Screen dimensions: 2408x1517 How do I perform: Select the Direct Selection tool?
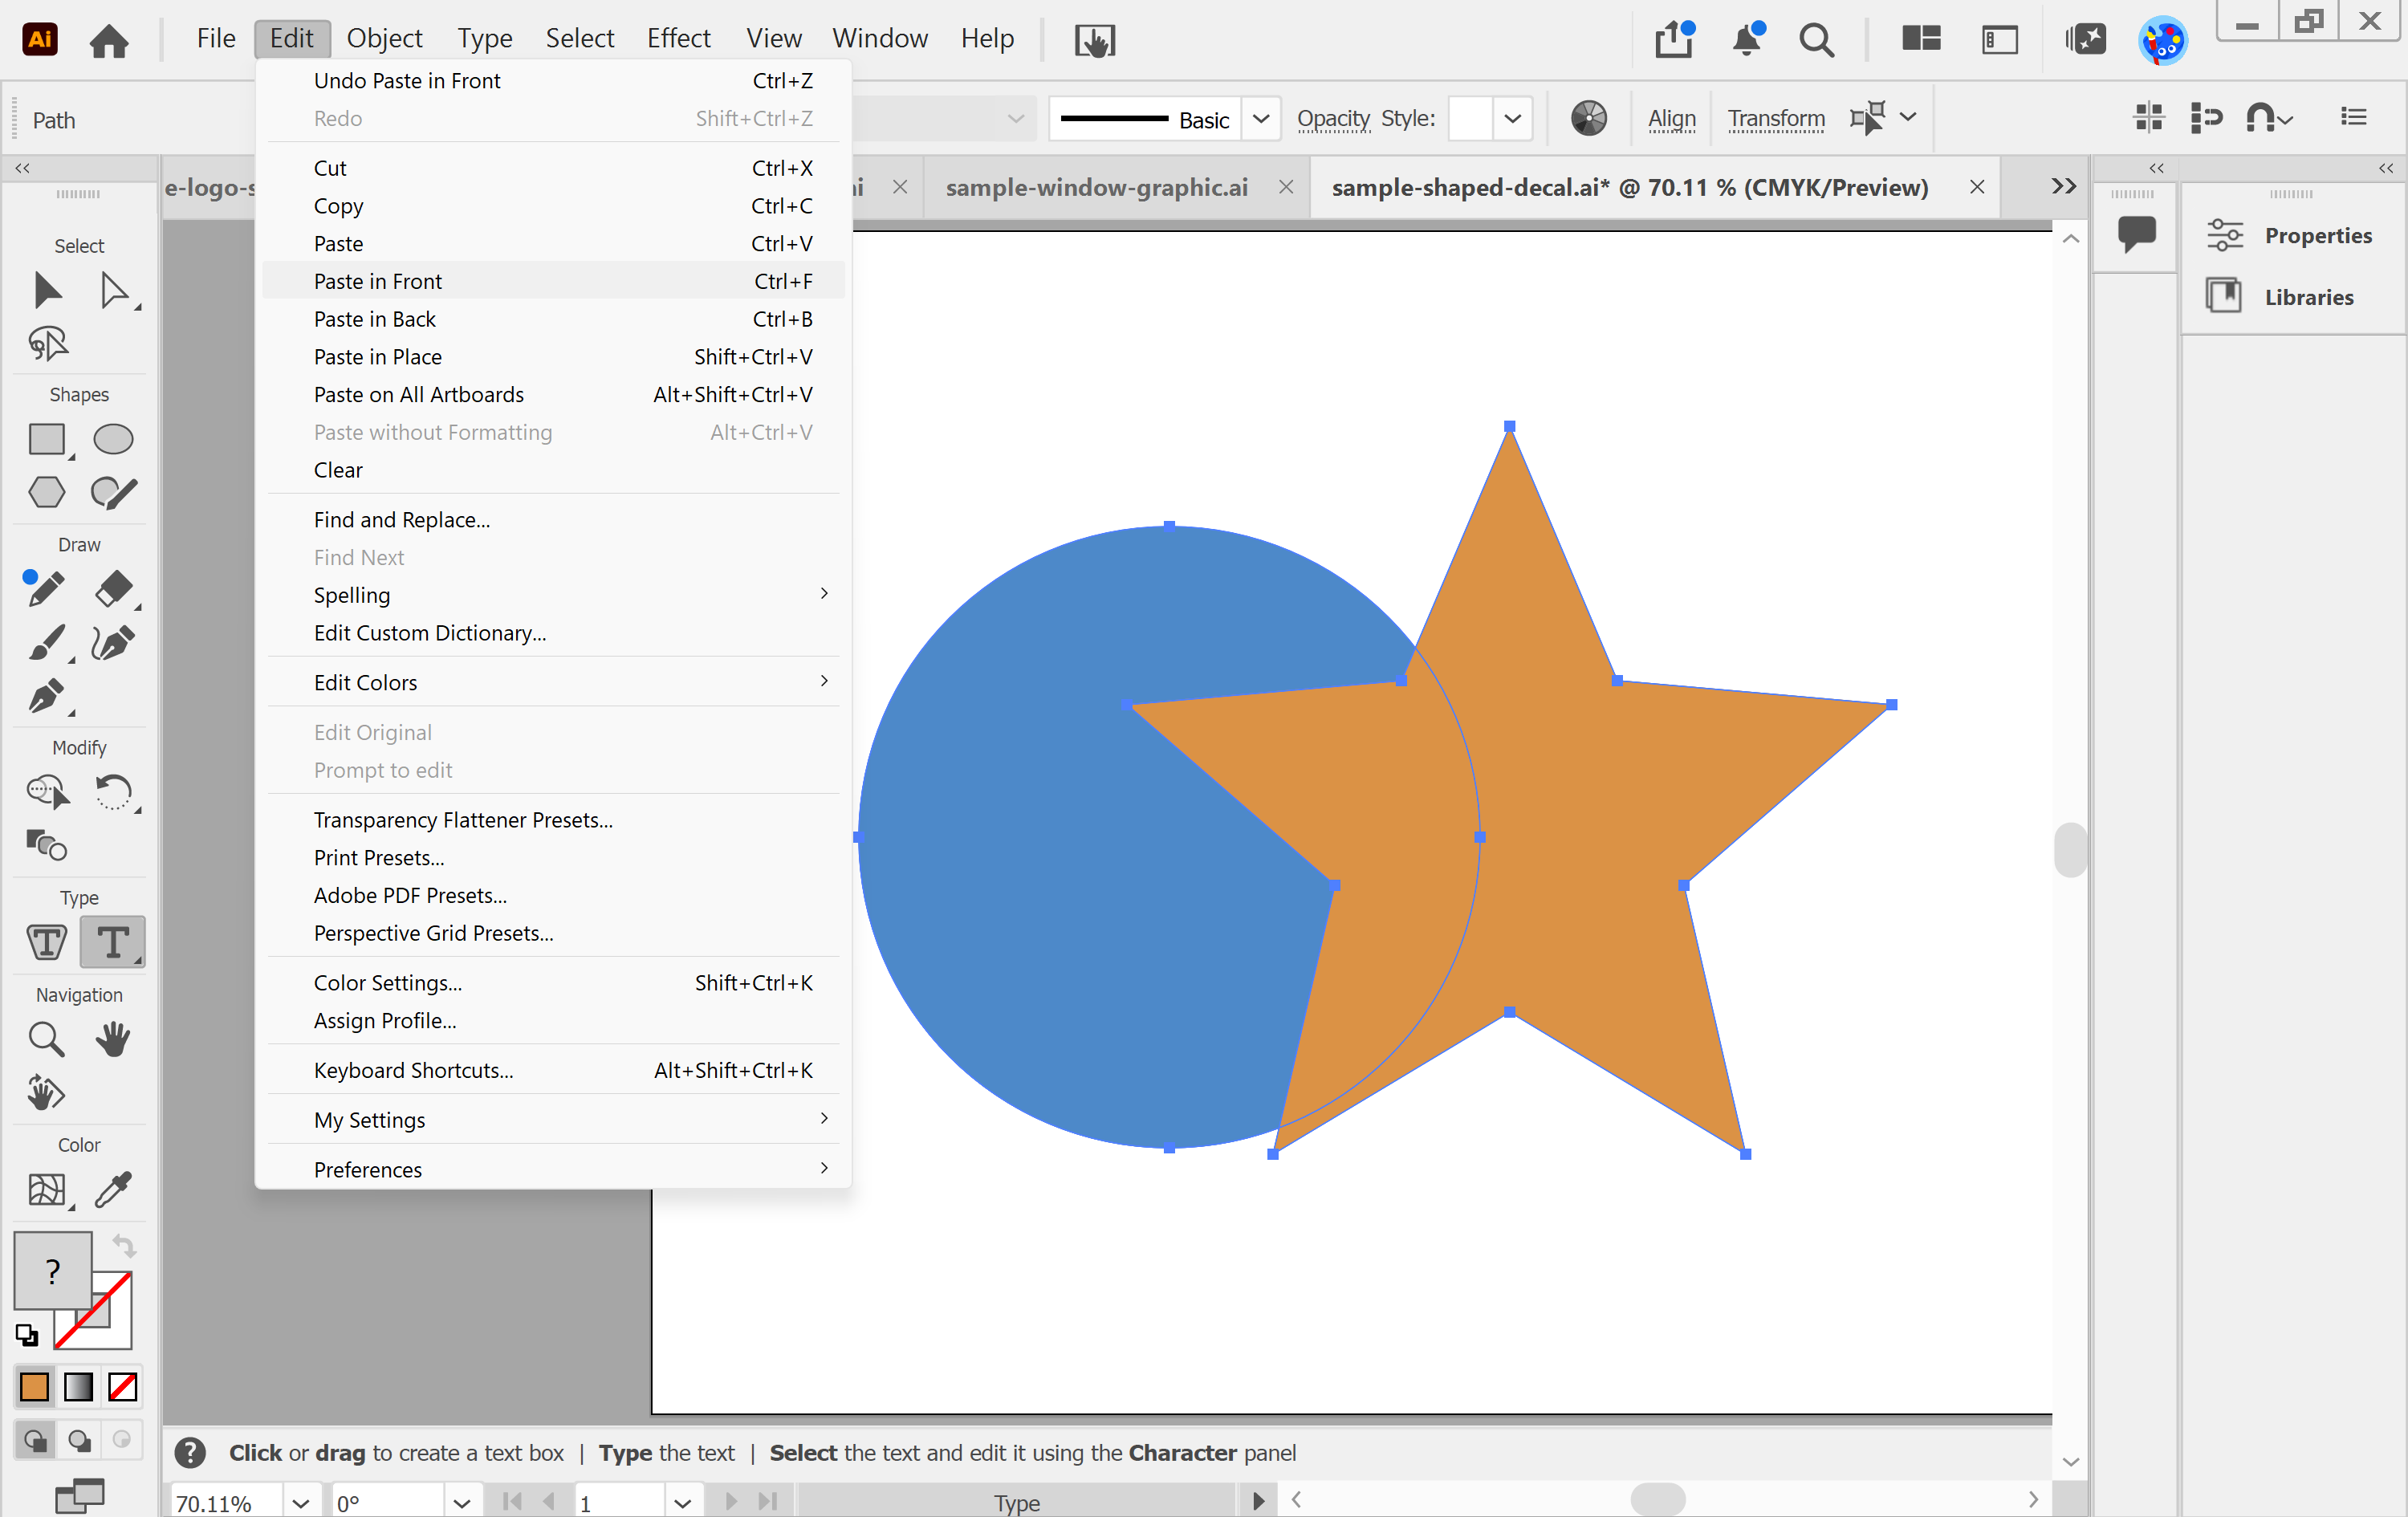tap(114, 290)
